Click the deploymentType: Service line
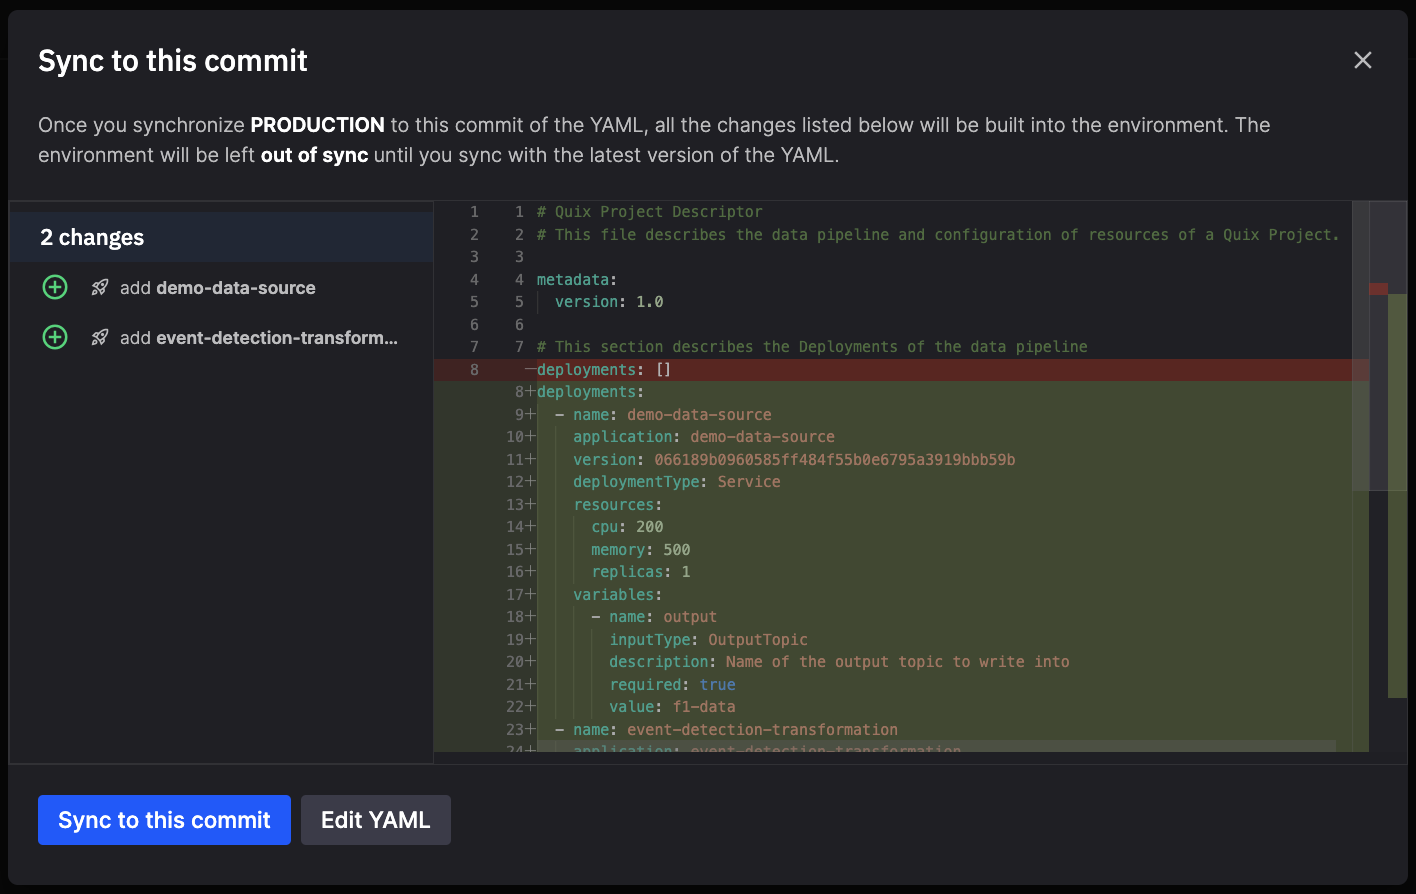The height and width of the screenshot is (894, 1416). tap(676, 482)
